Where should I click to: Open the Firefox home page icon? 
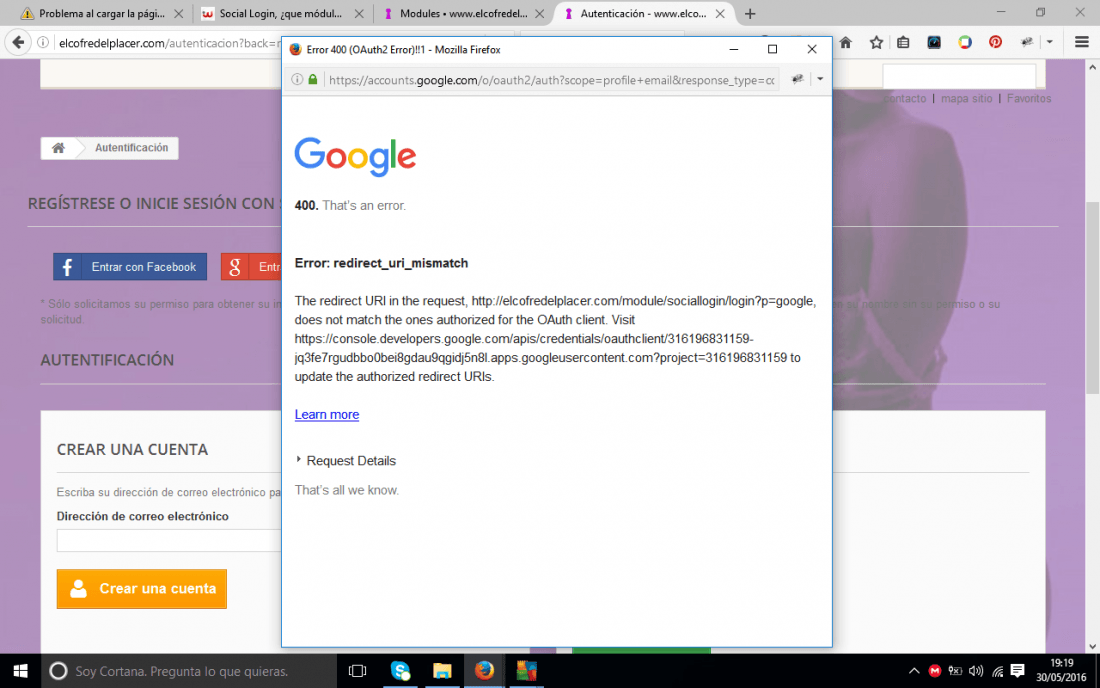click(x=845, y=43)
